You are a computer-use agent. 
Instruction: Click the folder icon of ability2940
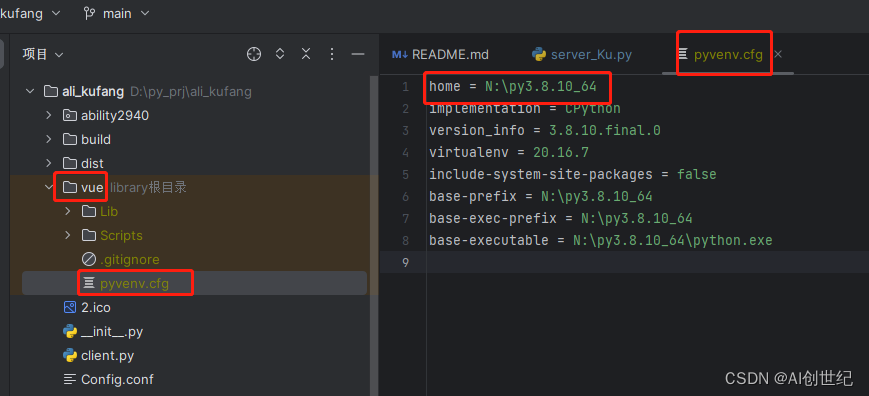click(x=69, y=115)
